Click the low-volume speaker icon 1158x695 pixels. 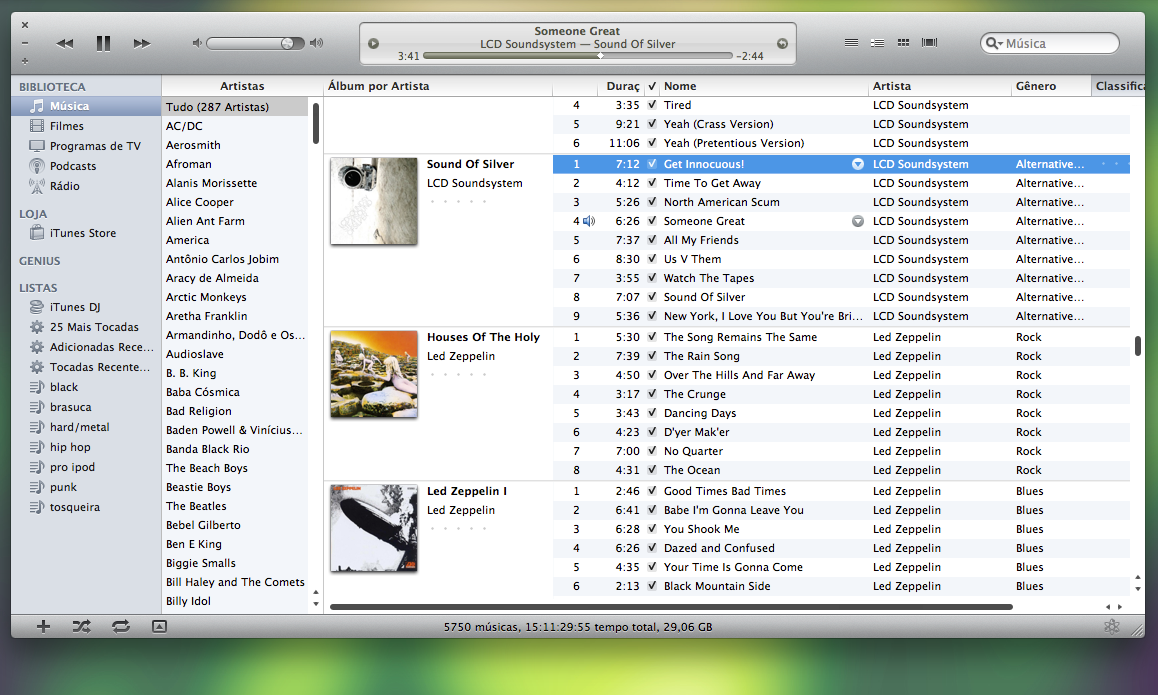[x=196, y=43]
